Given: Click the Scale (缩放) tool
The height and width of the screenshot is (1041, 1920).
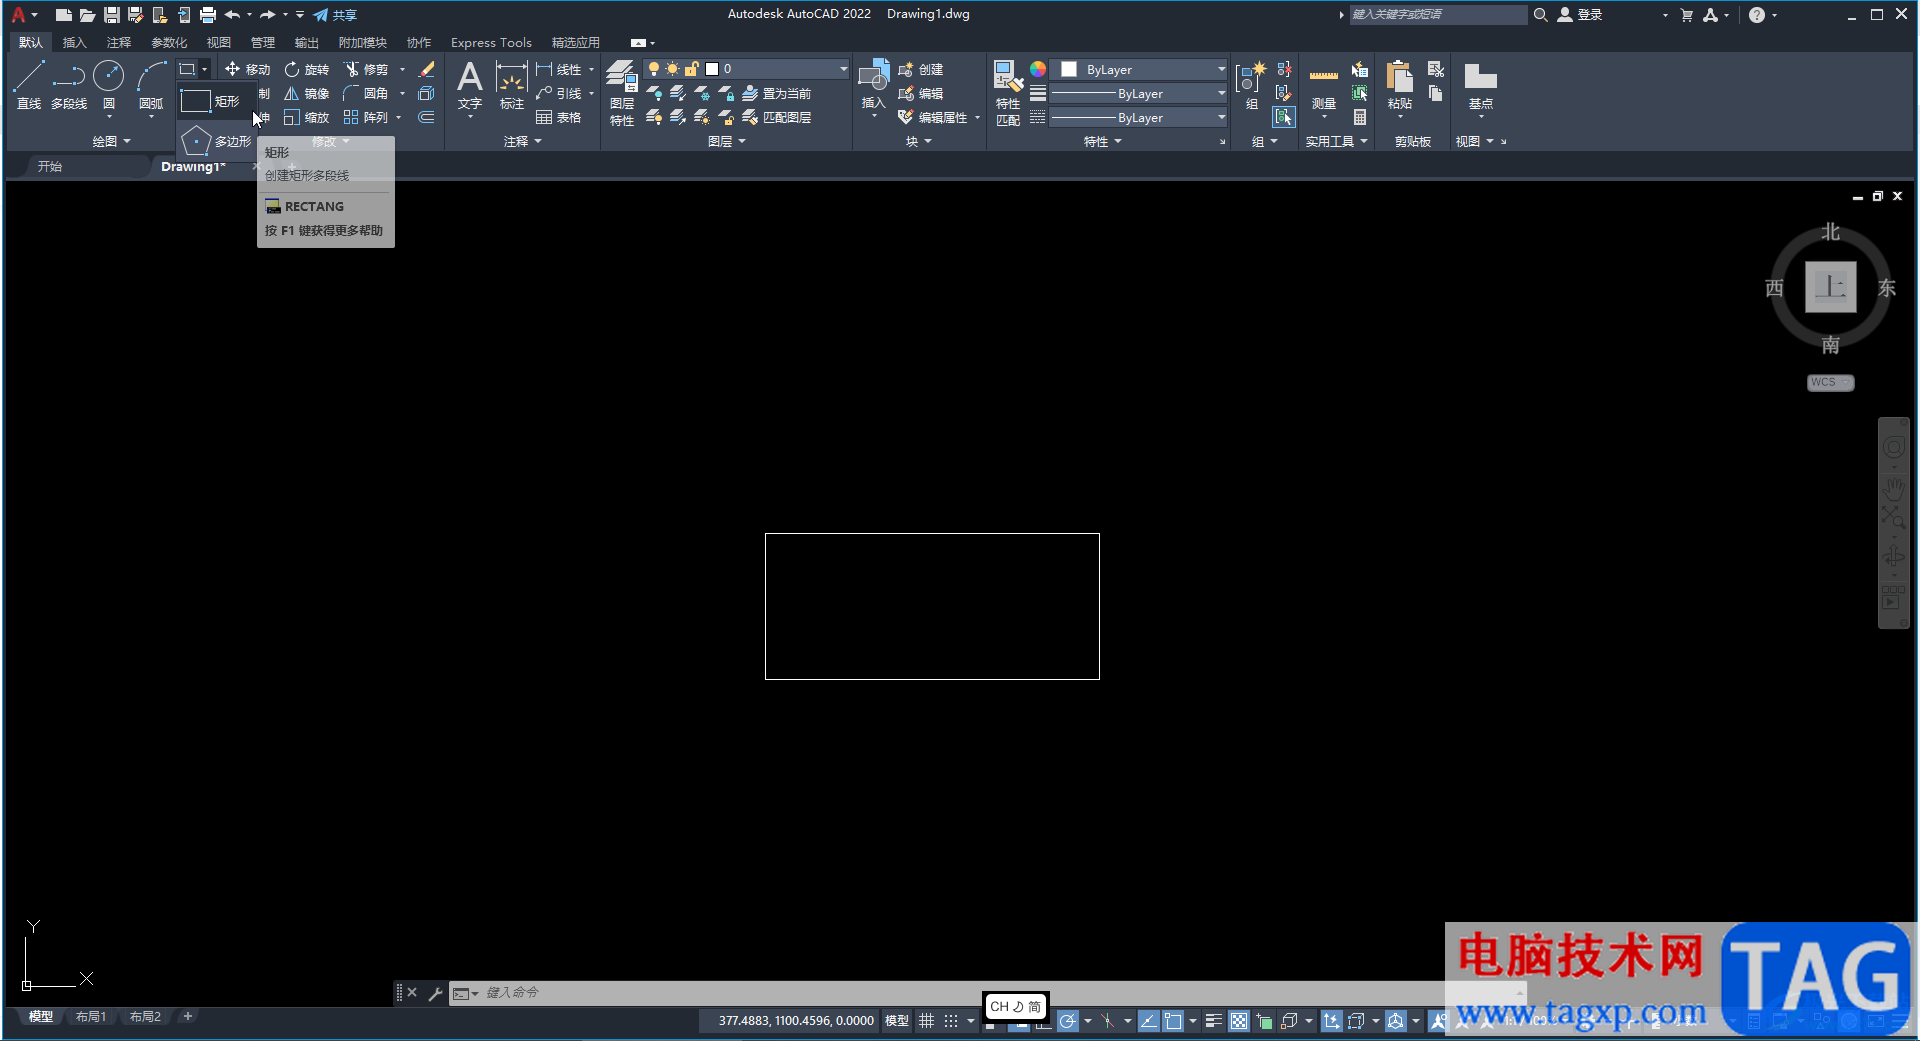Looking at the screenshot, I should [x=306, y=117].
